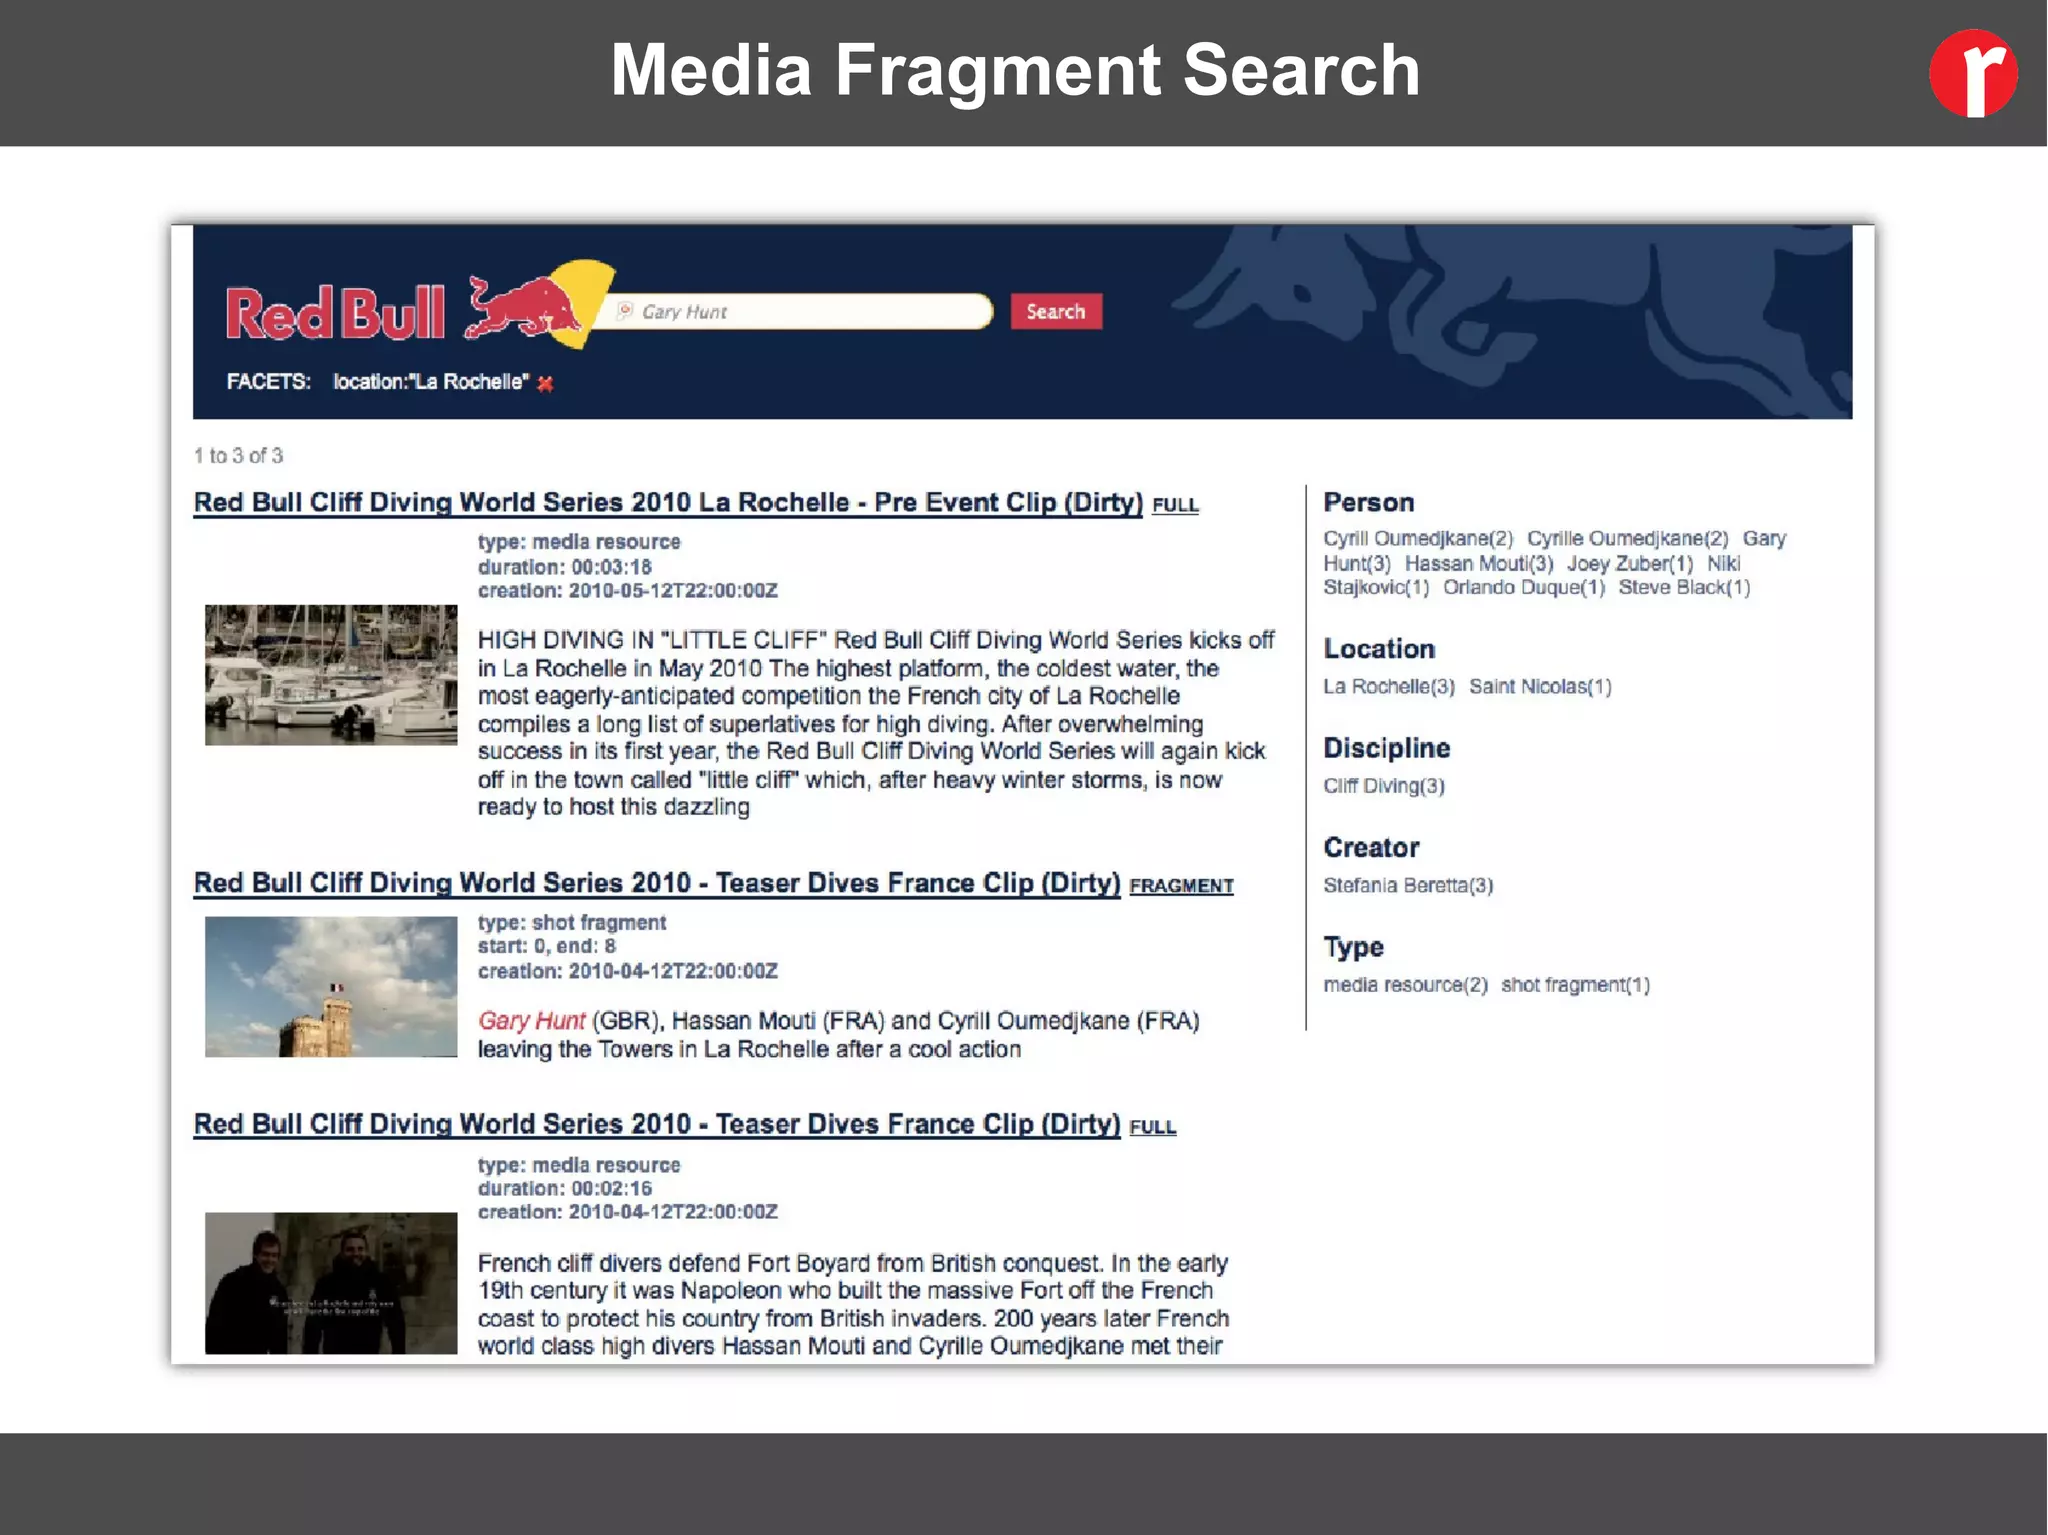Click the 'creation: 2010-05-12T22:00:00Z' text
The image size is (2048, 1535).
pos(628,591)
